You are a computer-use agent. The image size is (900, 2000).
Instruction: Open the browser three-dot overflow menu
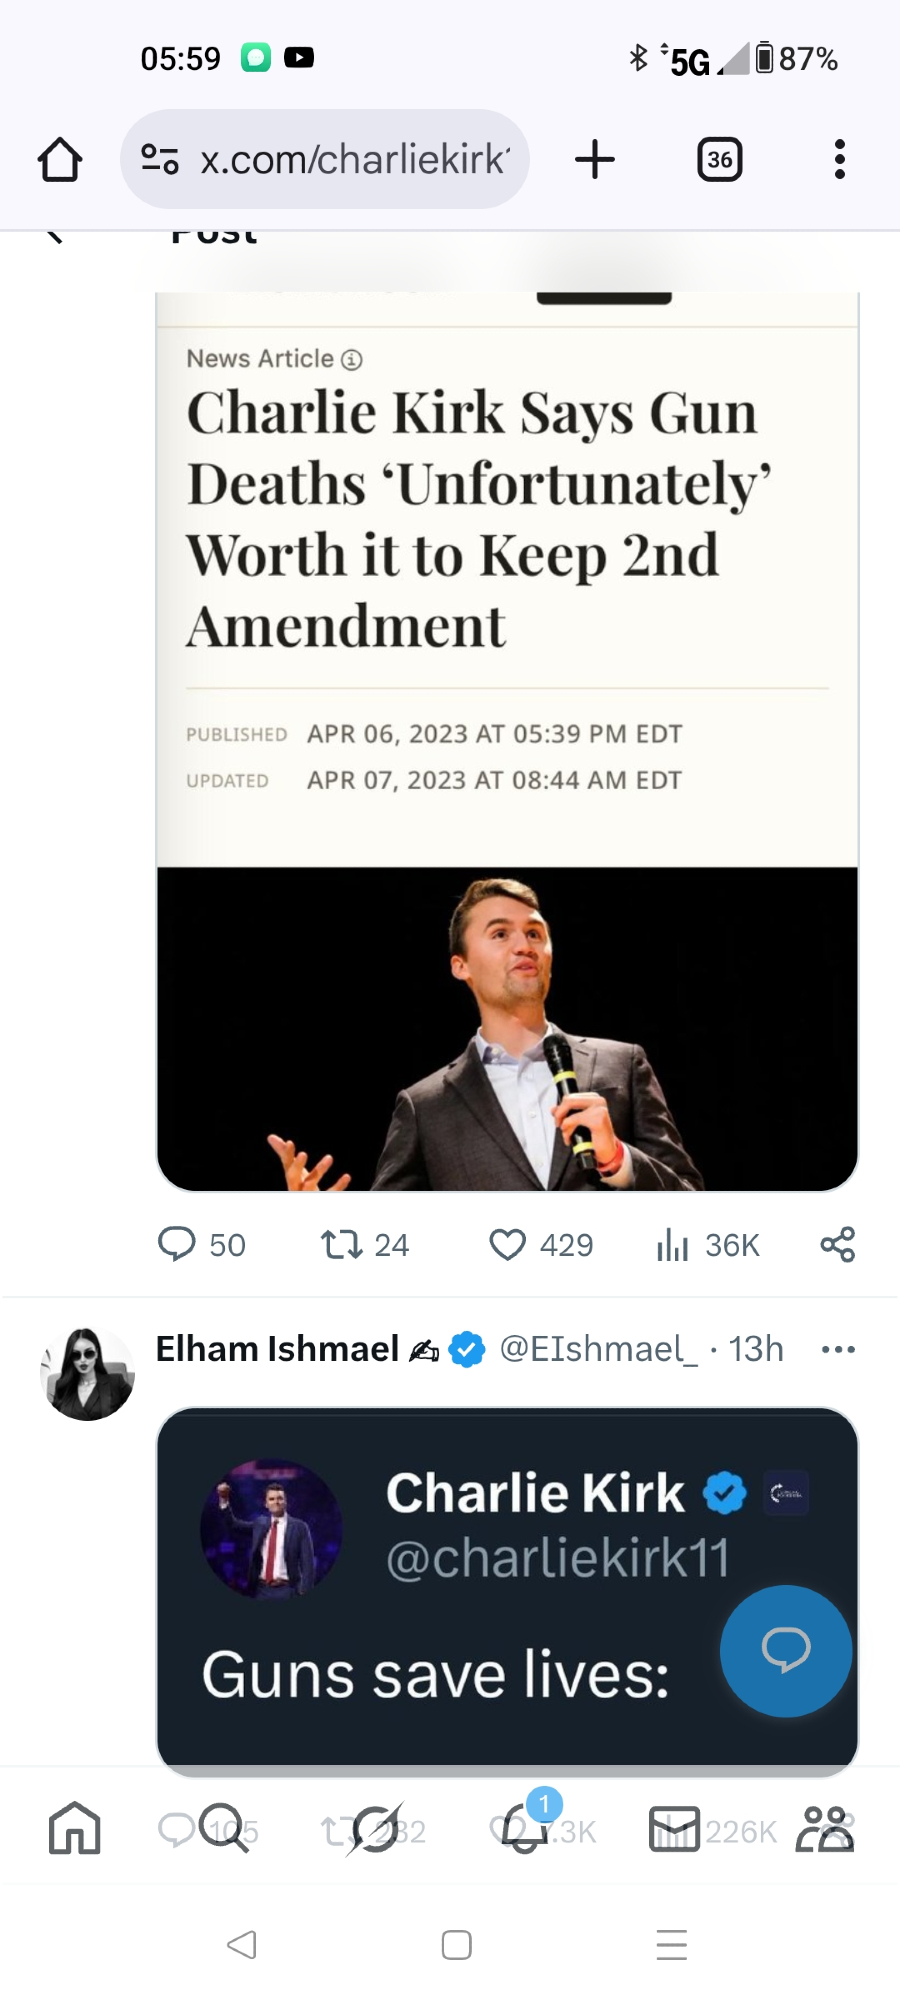tap(840, 160)
